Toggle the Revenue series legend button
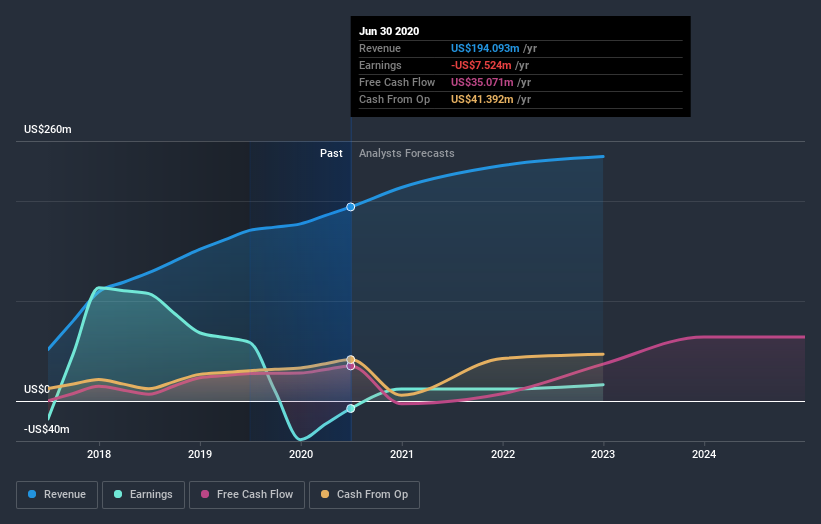The width and height of the screenshot is (821, 524). pos(57,495)
